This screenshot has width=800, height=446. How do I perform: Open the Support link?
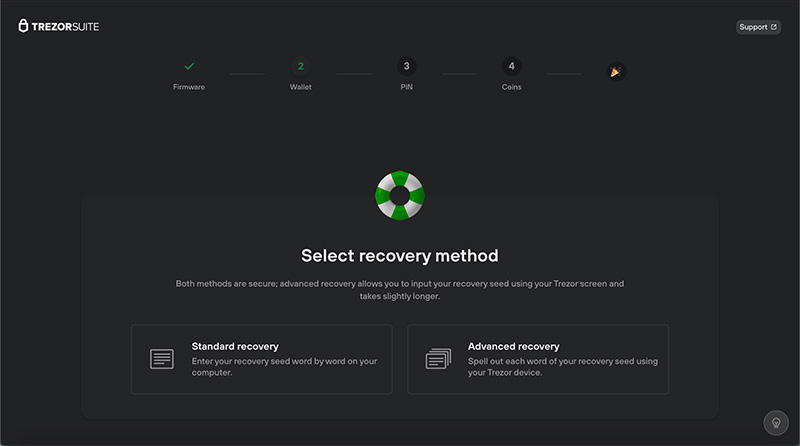[758, 27]
